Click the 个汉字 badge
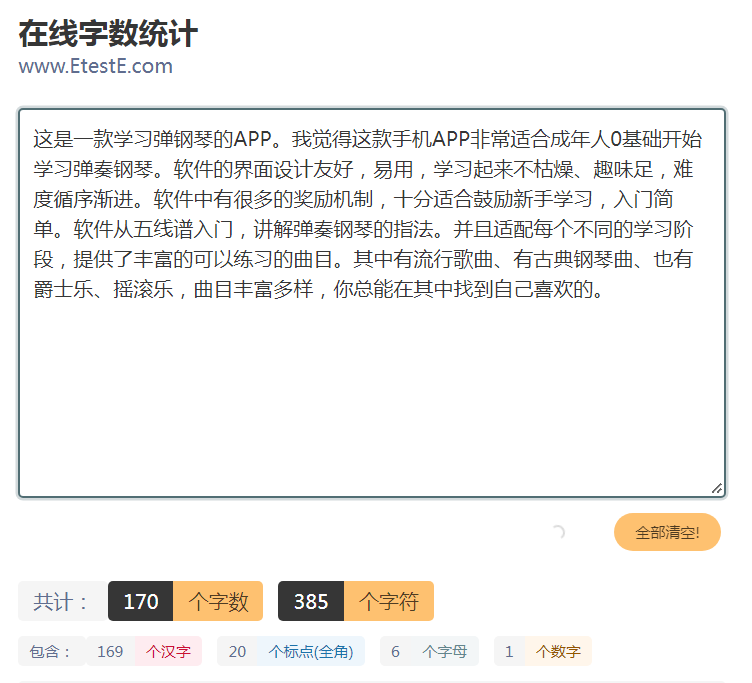 click(x=168, y=651)
